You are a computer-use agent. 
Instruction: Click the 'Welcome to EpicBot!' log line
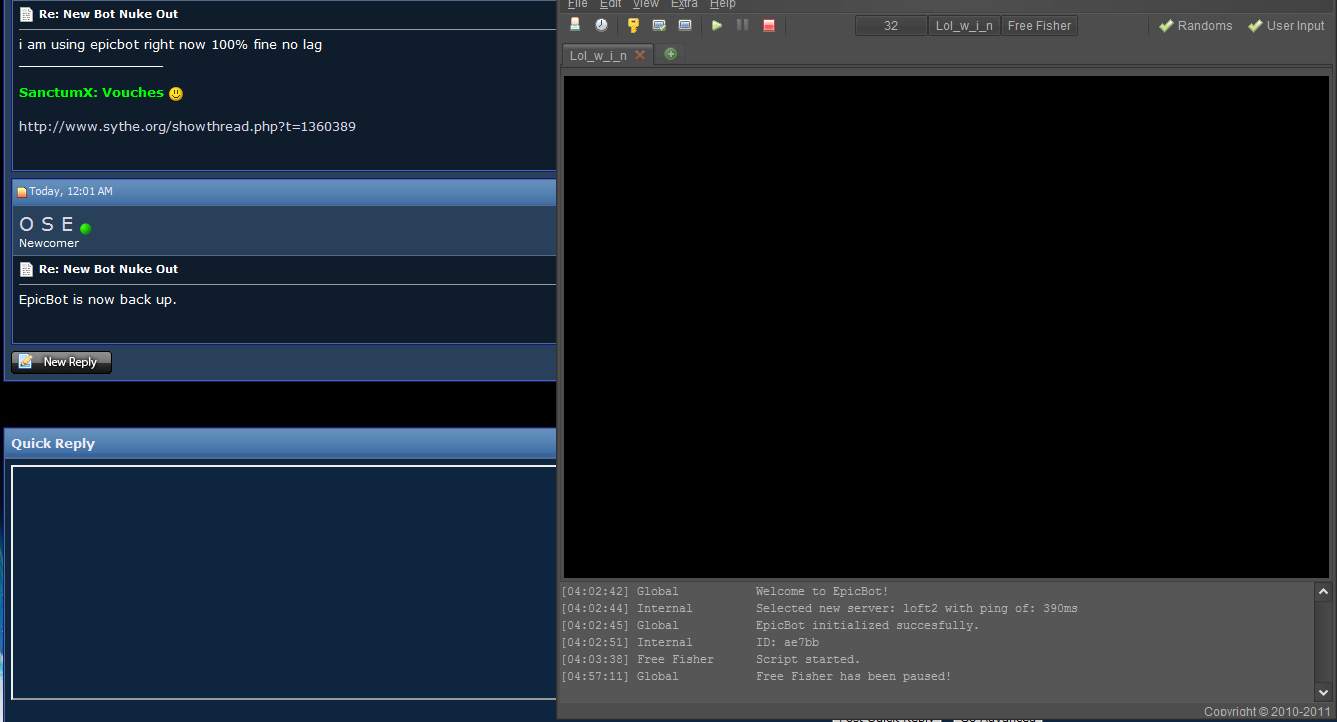point(822,592)
